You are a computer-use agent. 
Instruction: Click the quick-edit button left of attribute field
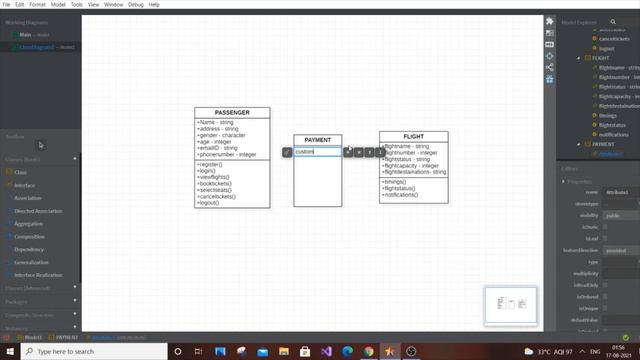pyautogui.click(x=287, y=152)
